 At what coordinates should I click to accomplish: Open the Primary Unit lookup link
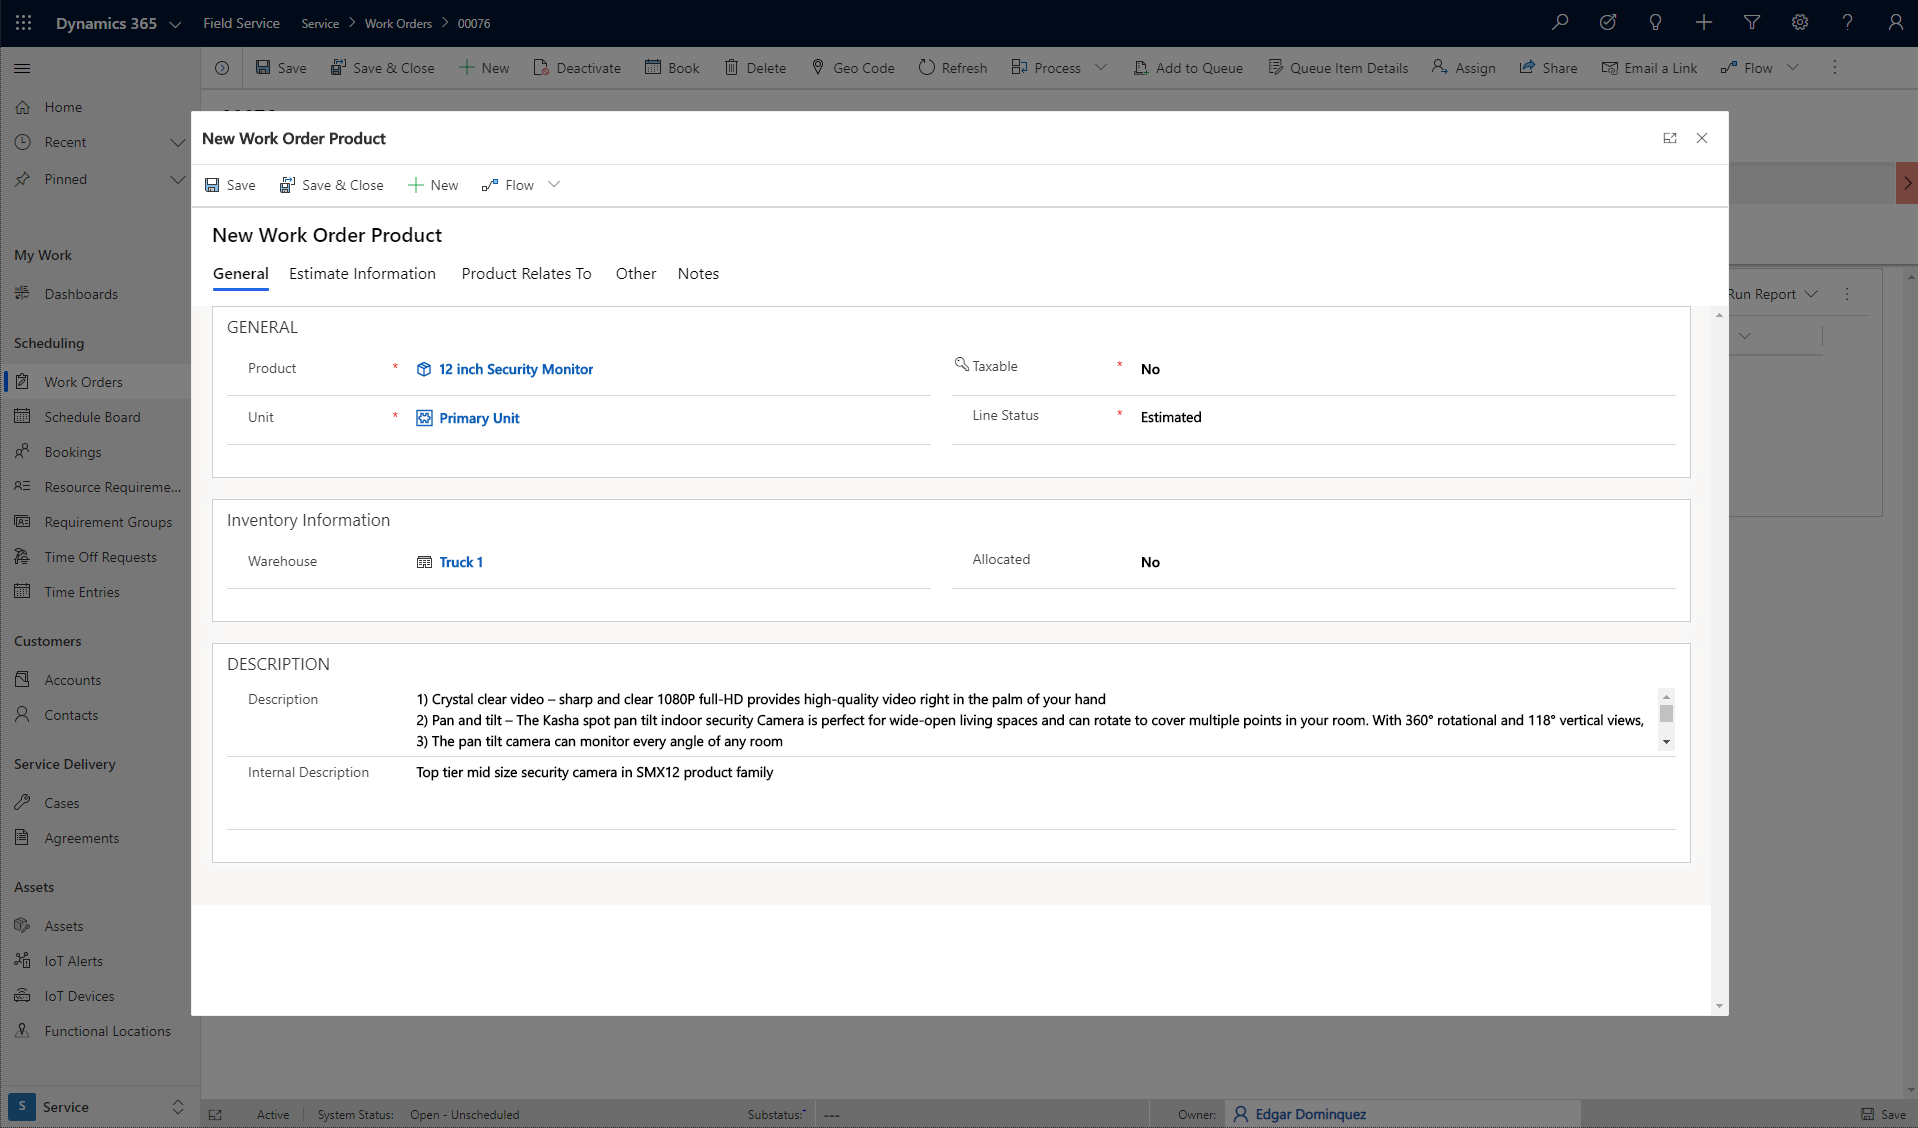[x=479, y=418]
